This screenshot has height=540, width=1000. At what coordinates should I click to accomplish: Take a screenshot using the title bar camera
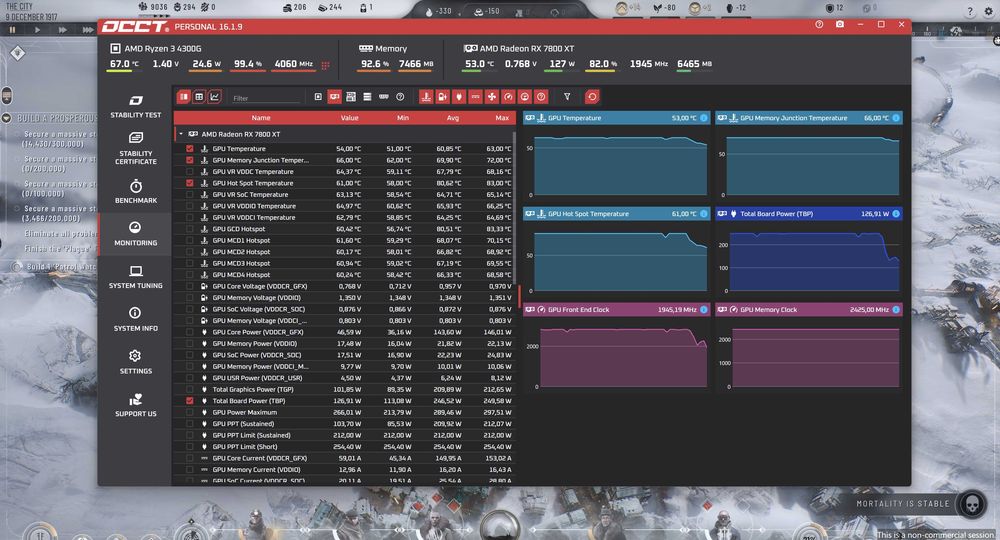840,24
